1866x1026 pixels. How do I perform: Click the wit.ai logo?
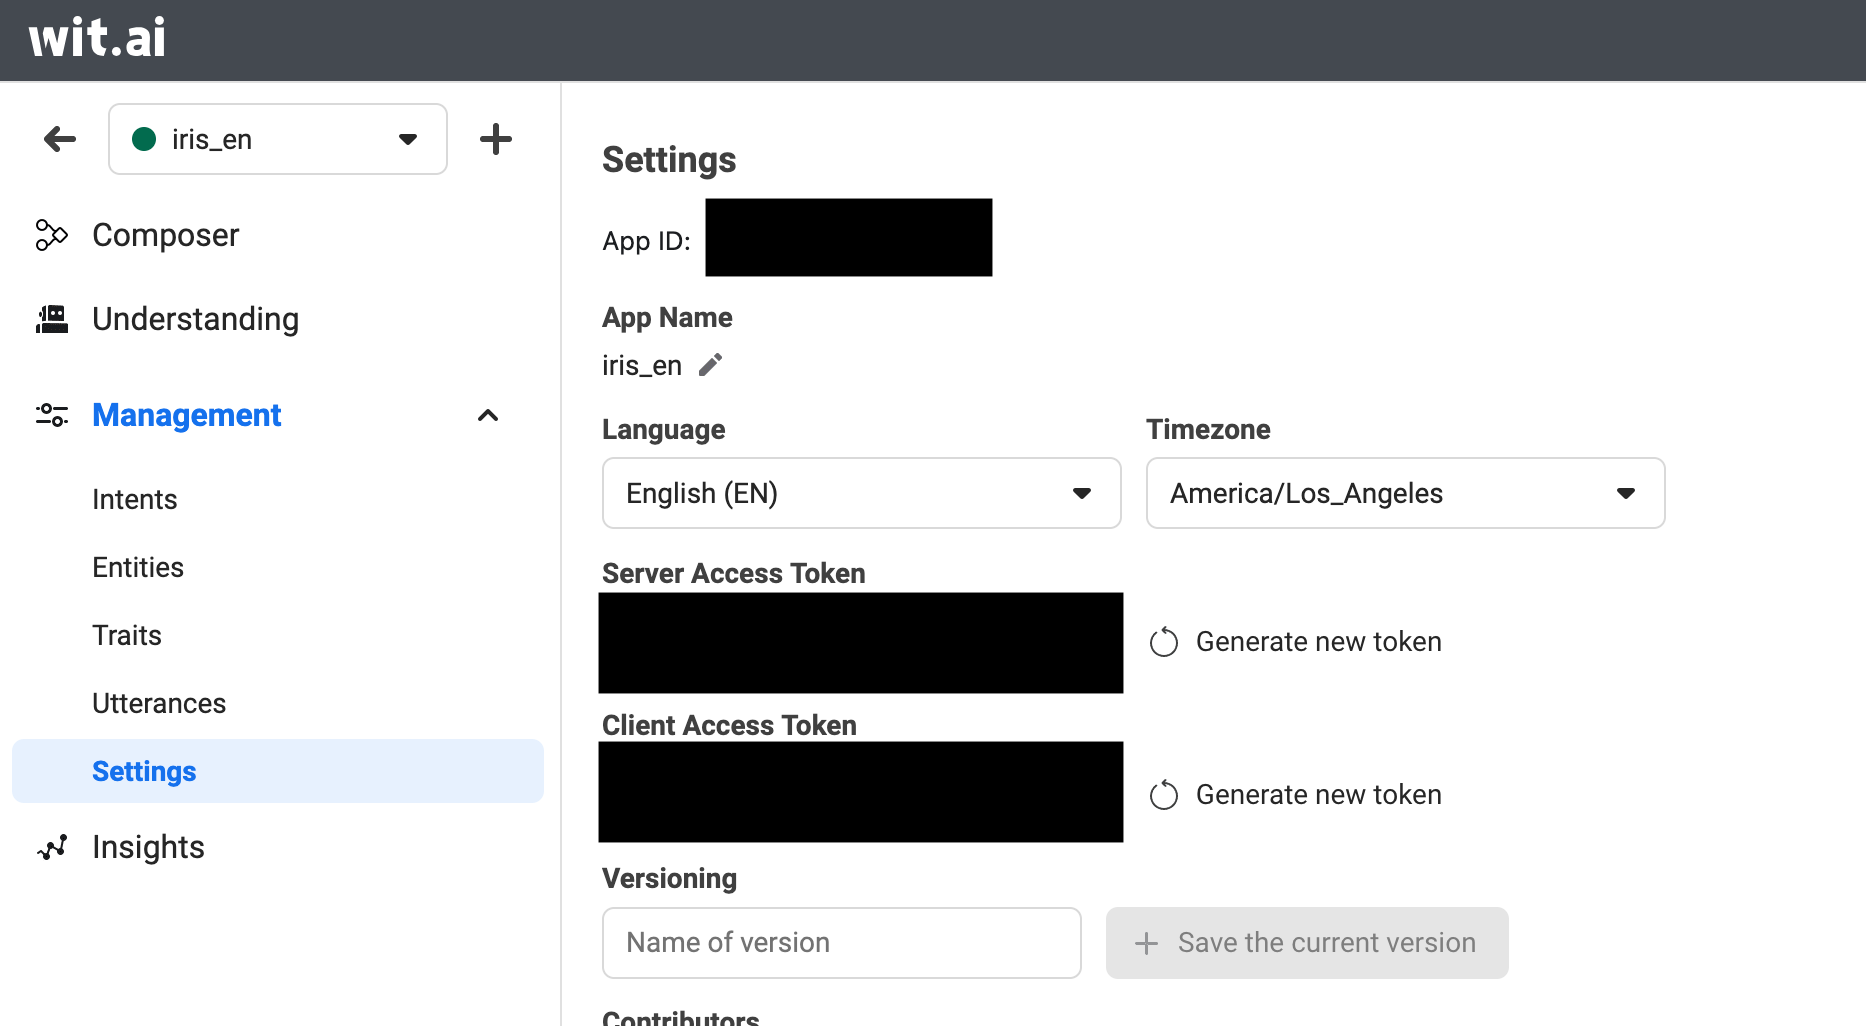pyautogui.click(x=97, y=39)
